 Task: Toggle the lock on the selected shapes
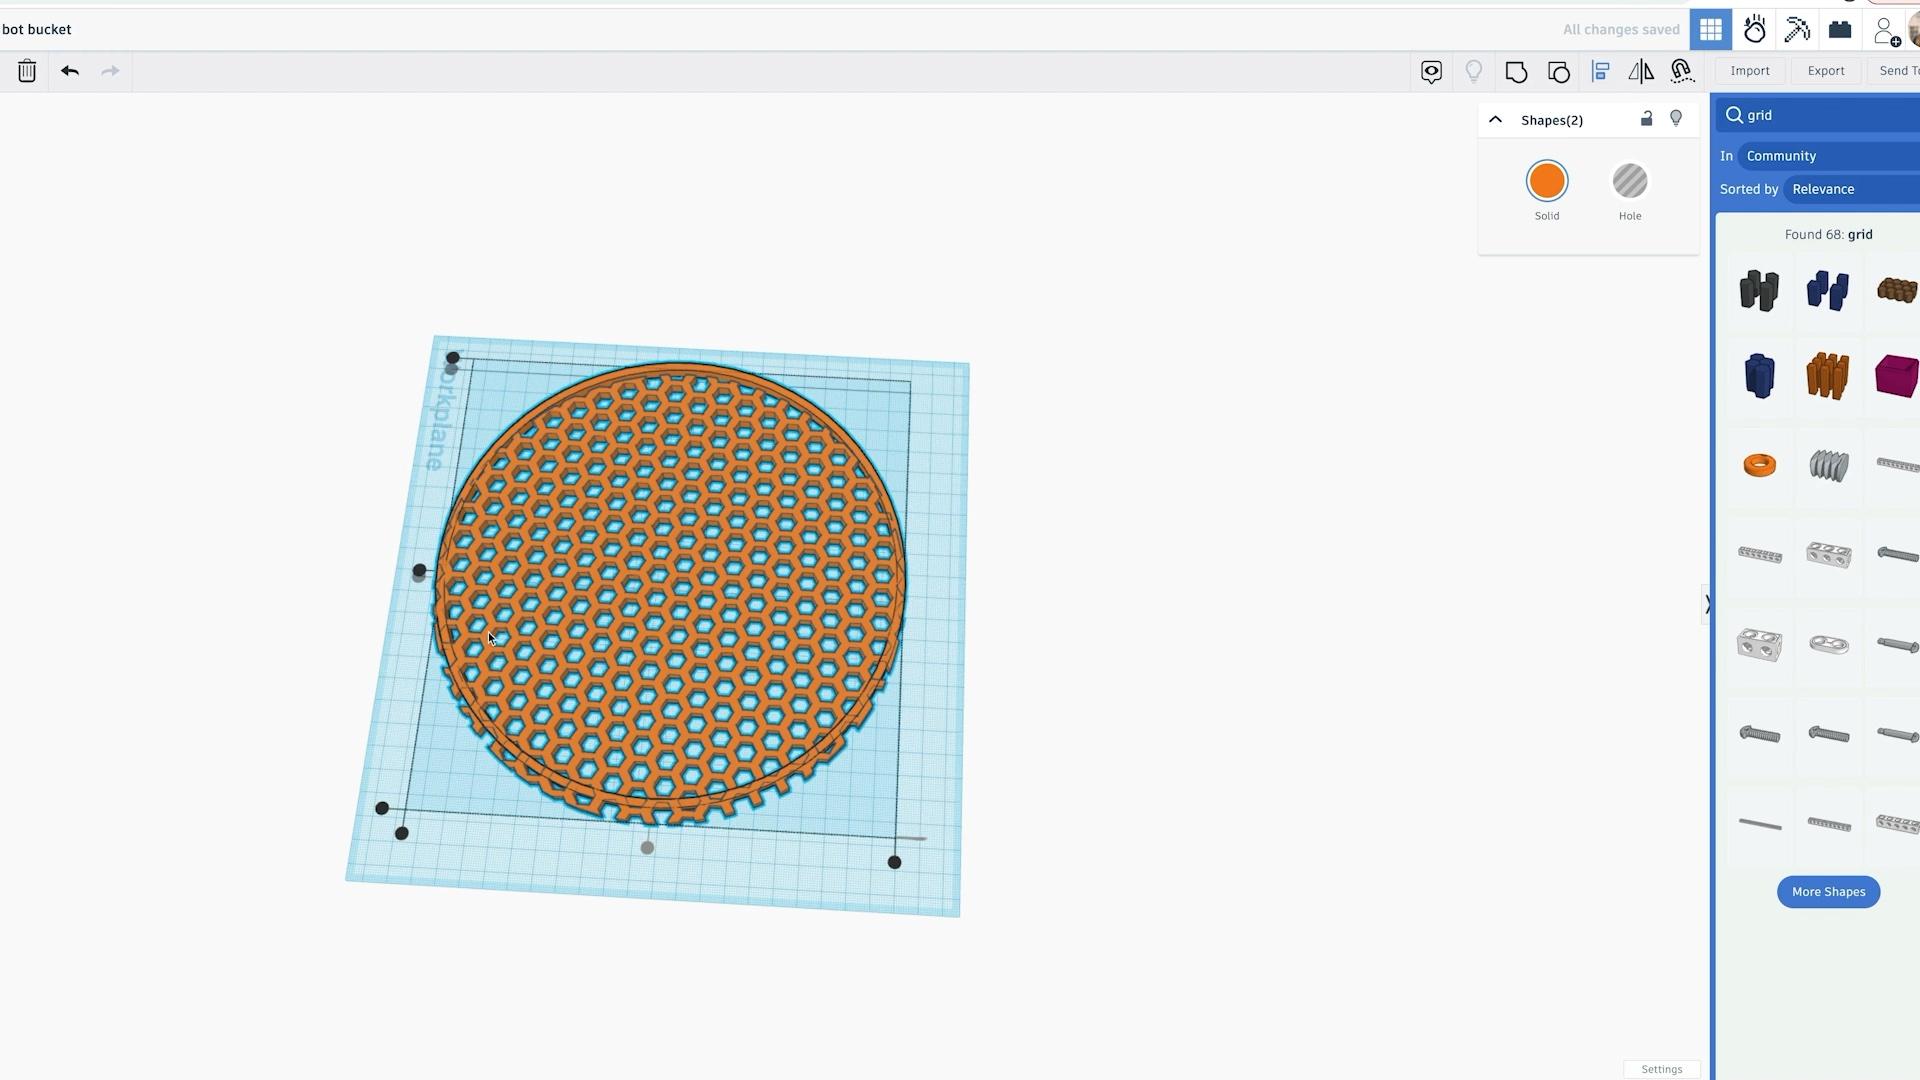tap(1647, 119)
